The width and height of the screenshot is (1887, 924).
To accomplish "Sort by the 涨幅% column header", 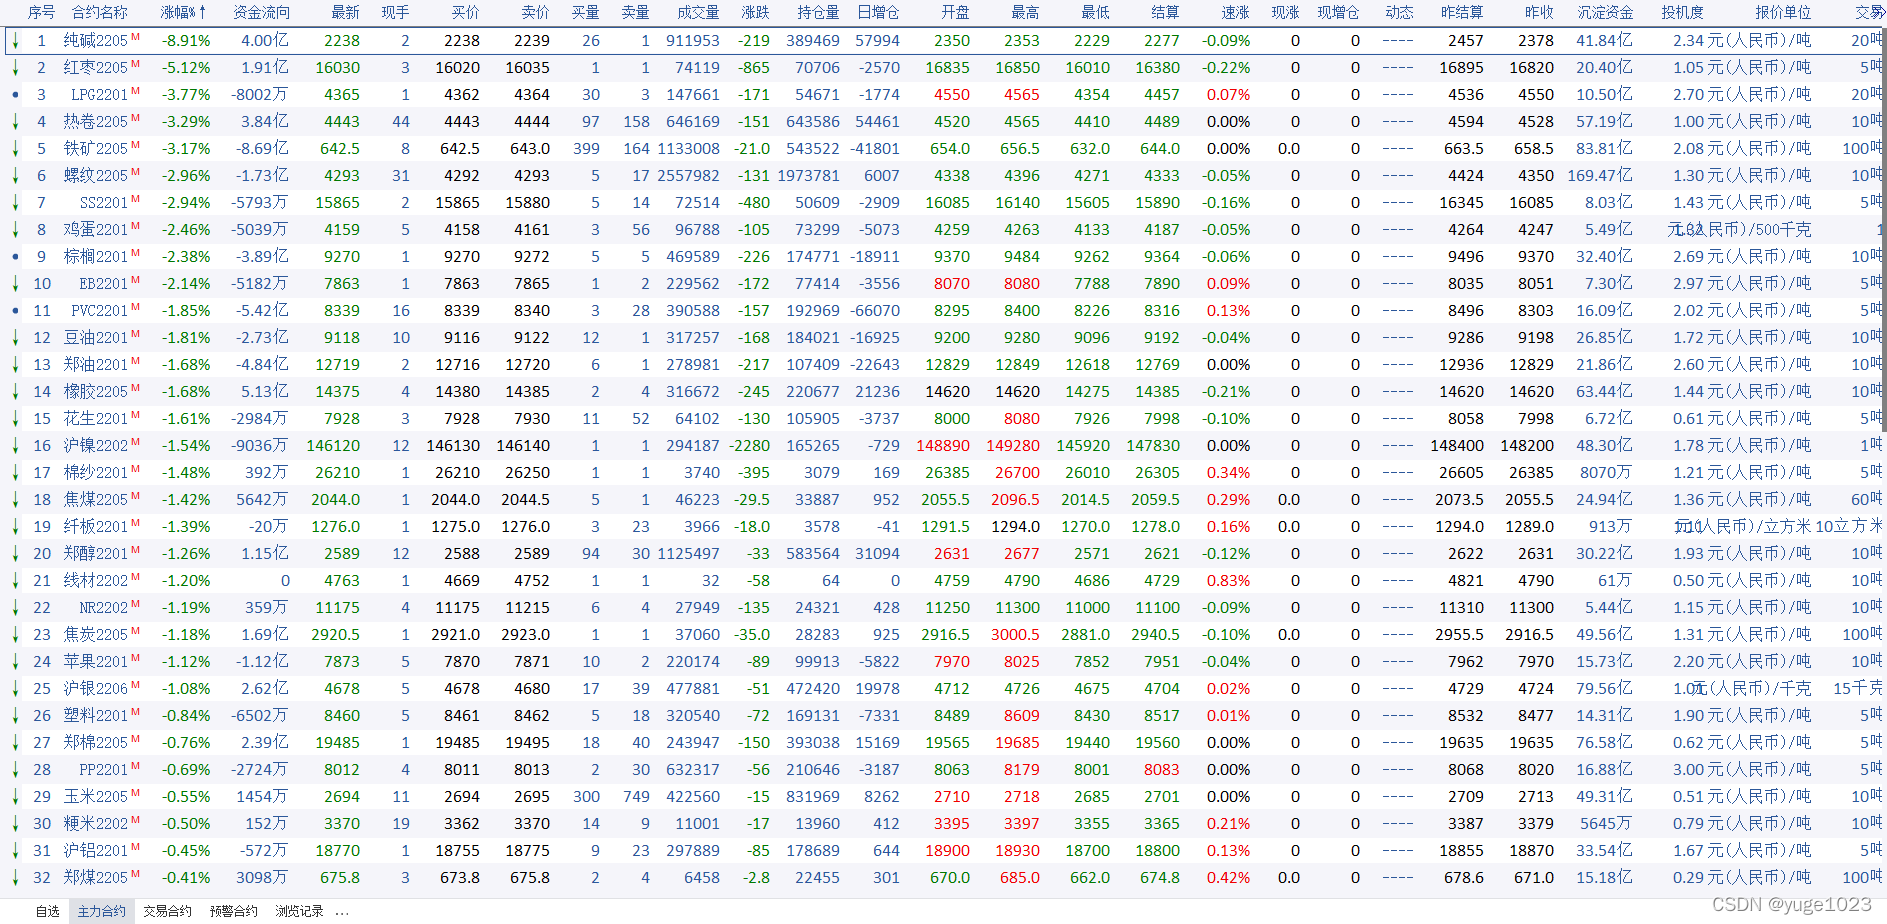I will [183, 12].
